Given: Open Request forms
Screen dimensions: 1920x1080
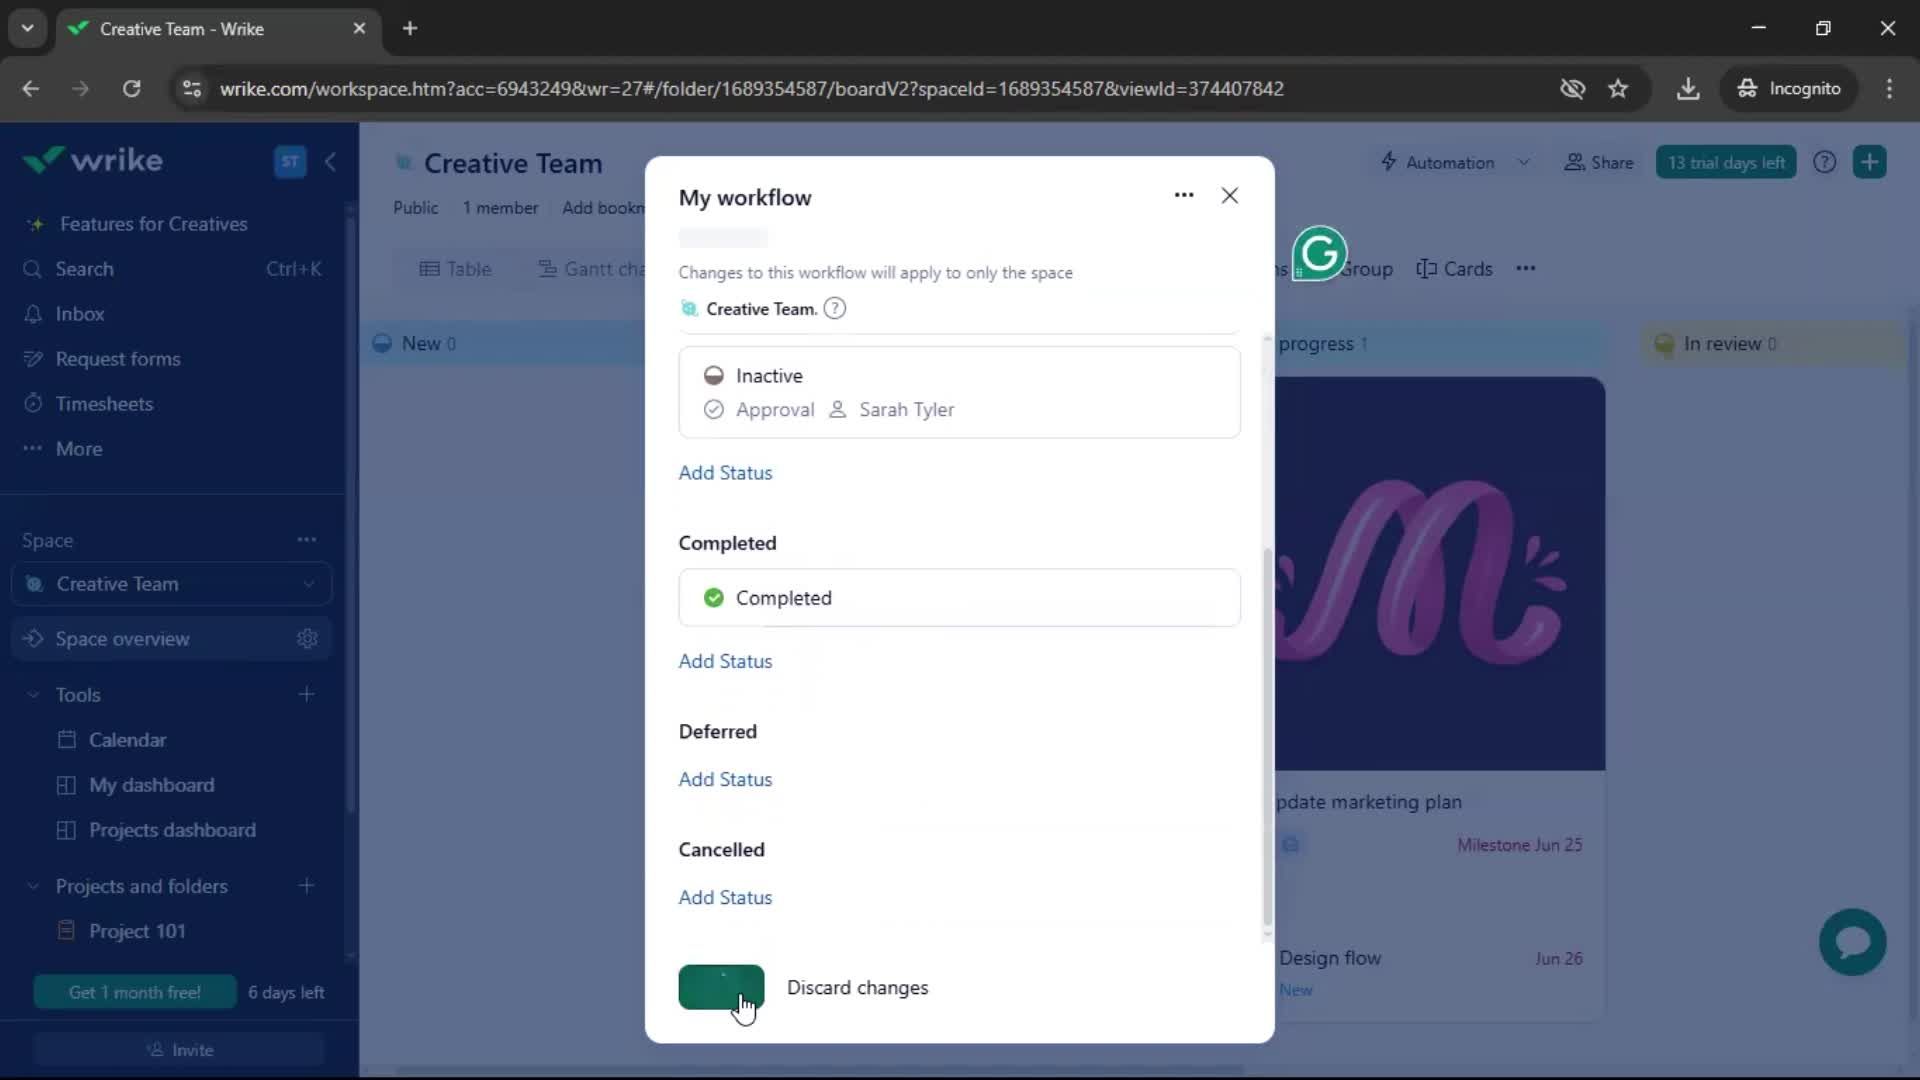Looking at the screenshot, I should (118, 359).
